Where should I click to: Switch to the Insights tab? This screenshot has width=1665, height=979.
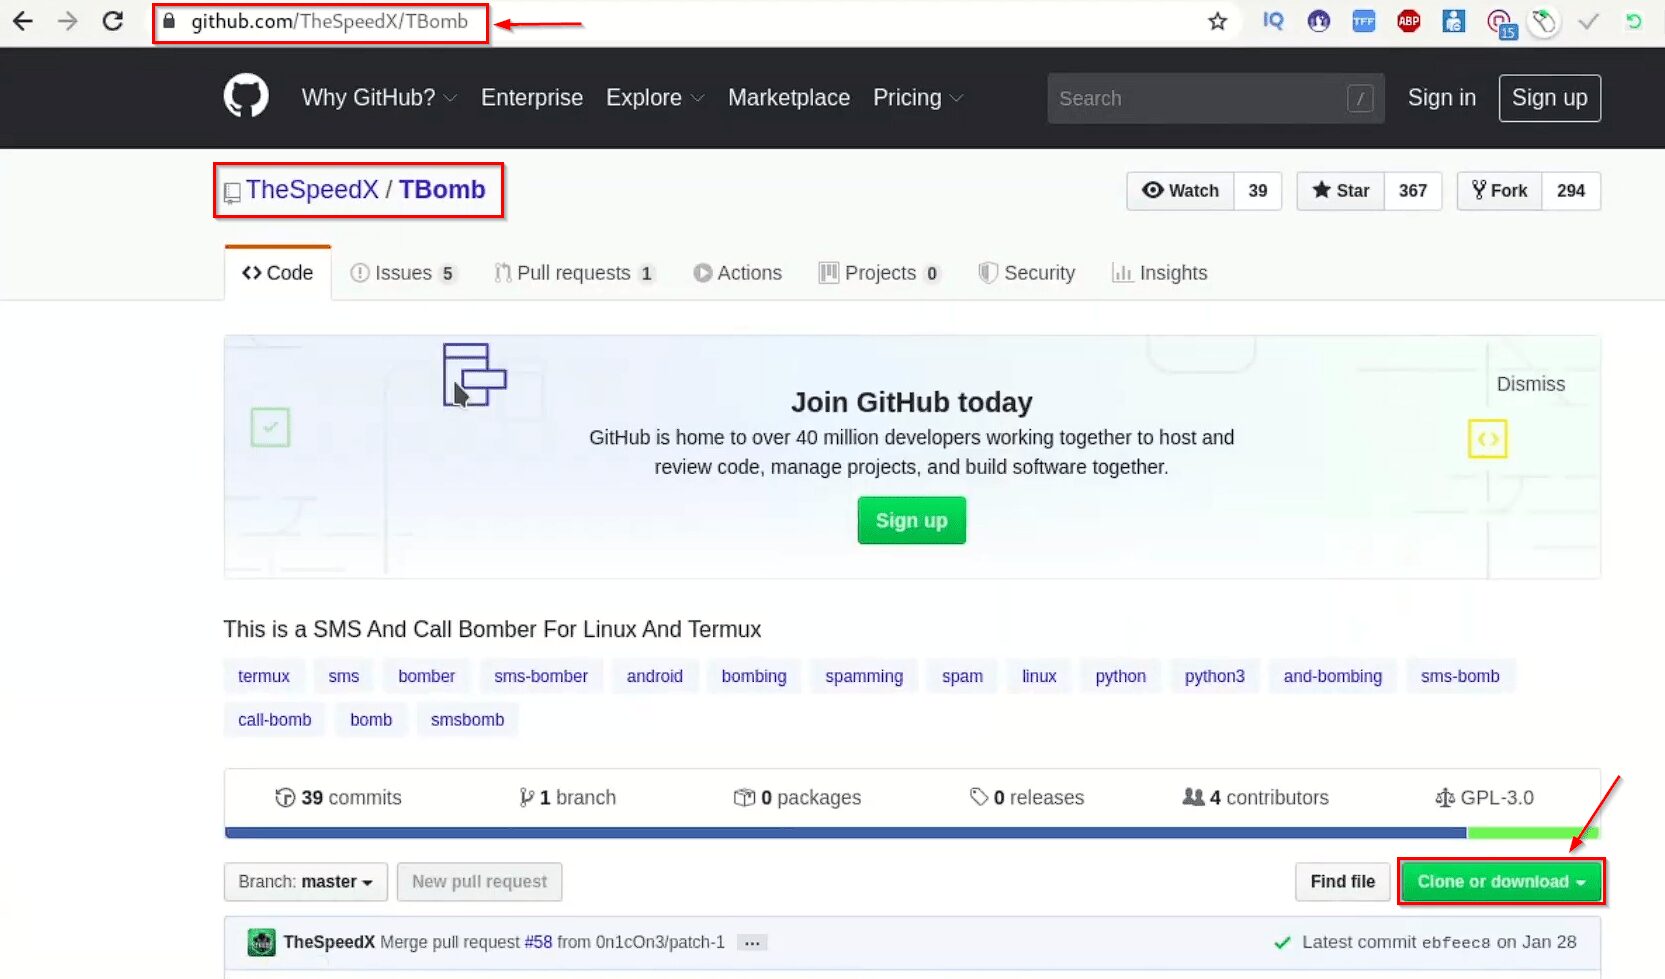click(1160, 273)
